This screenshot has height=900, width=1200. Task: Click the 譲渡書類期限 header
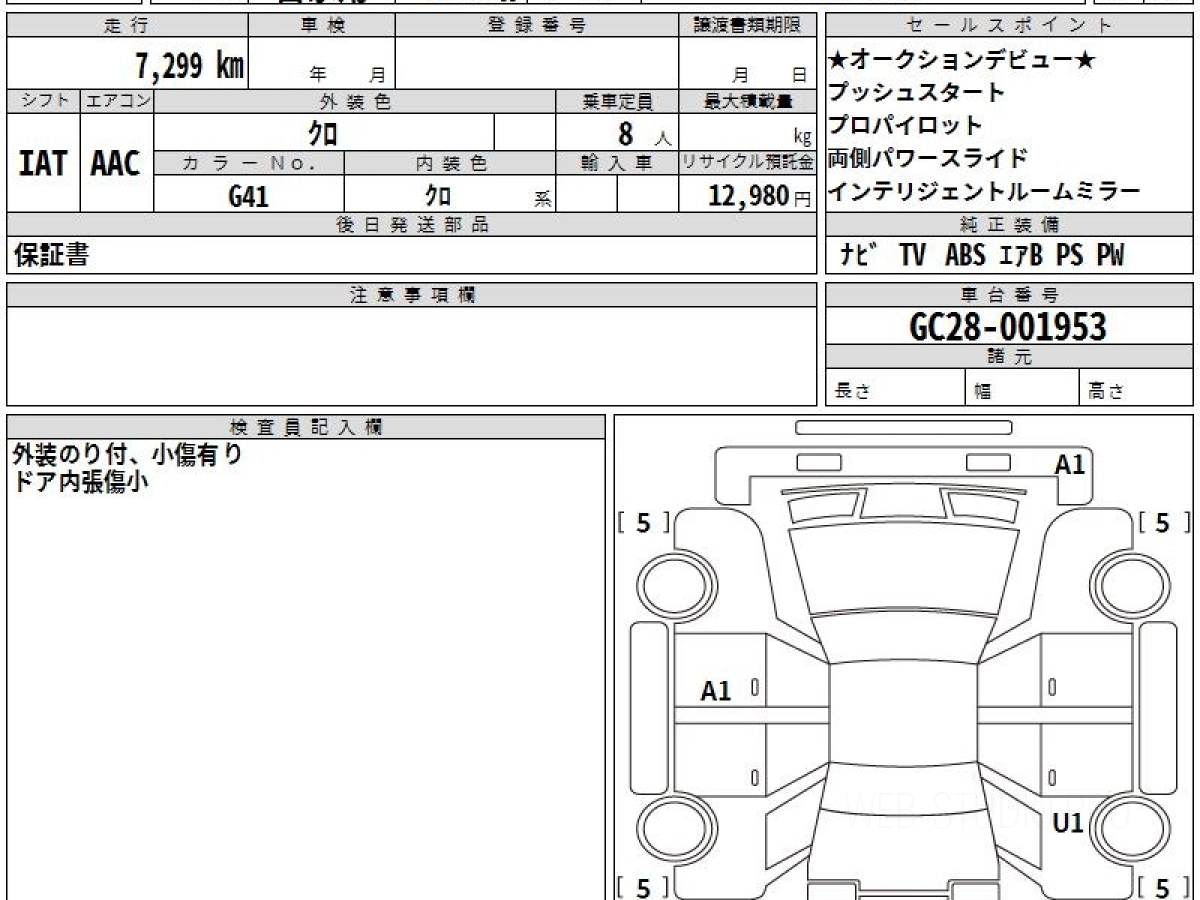tap(748, 26)
